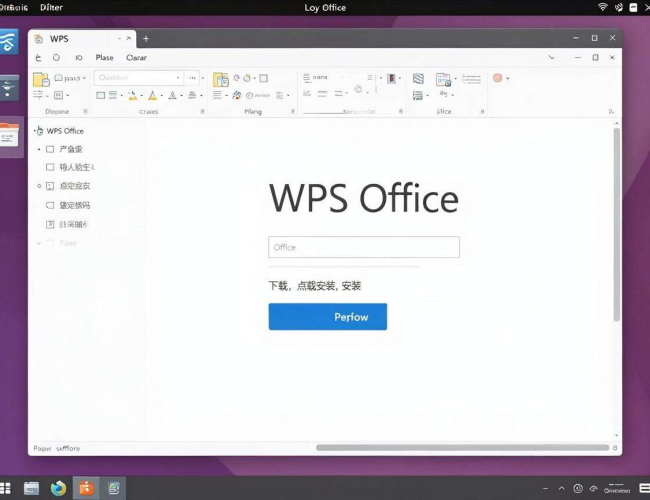Click the circle icon next to back arrow

click(56, 58)
